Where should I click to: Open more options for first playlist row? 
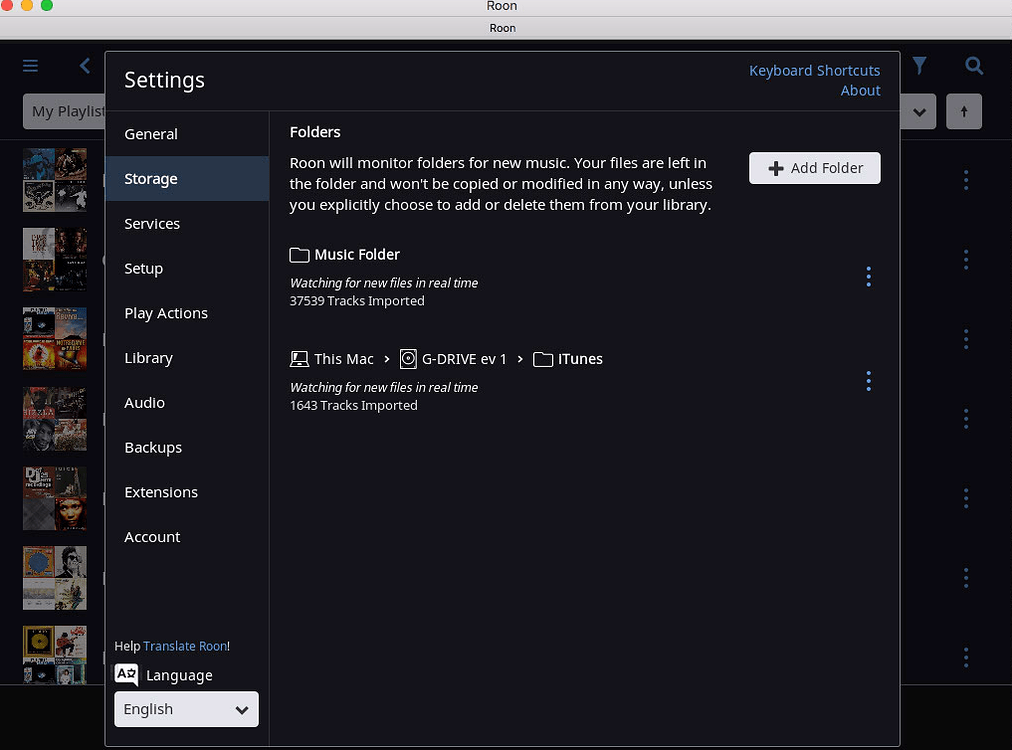[x=966, y=180]
